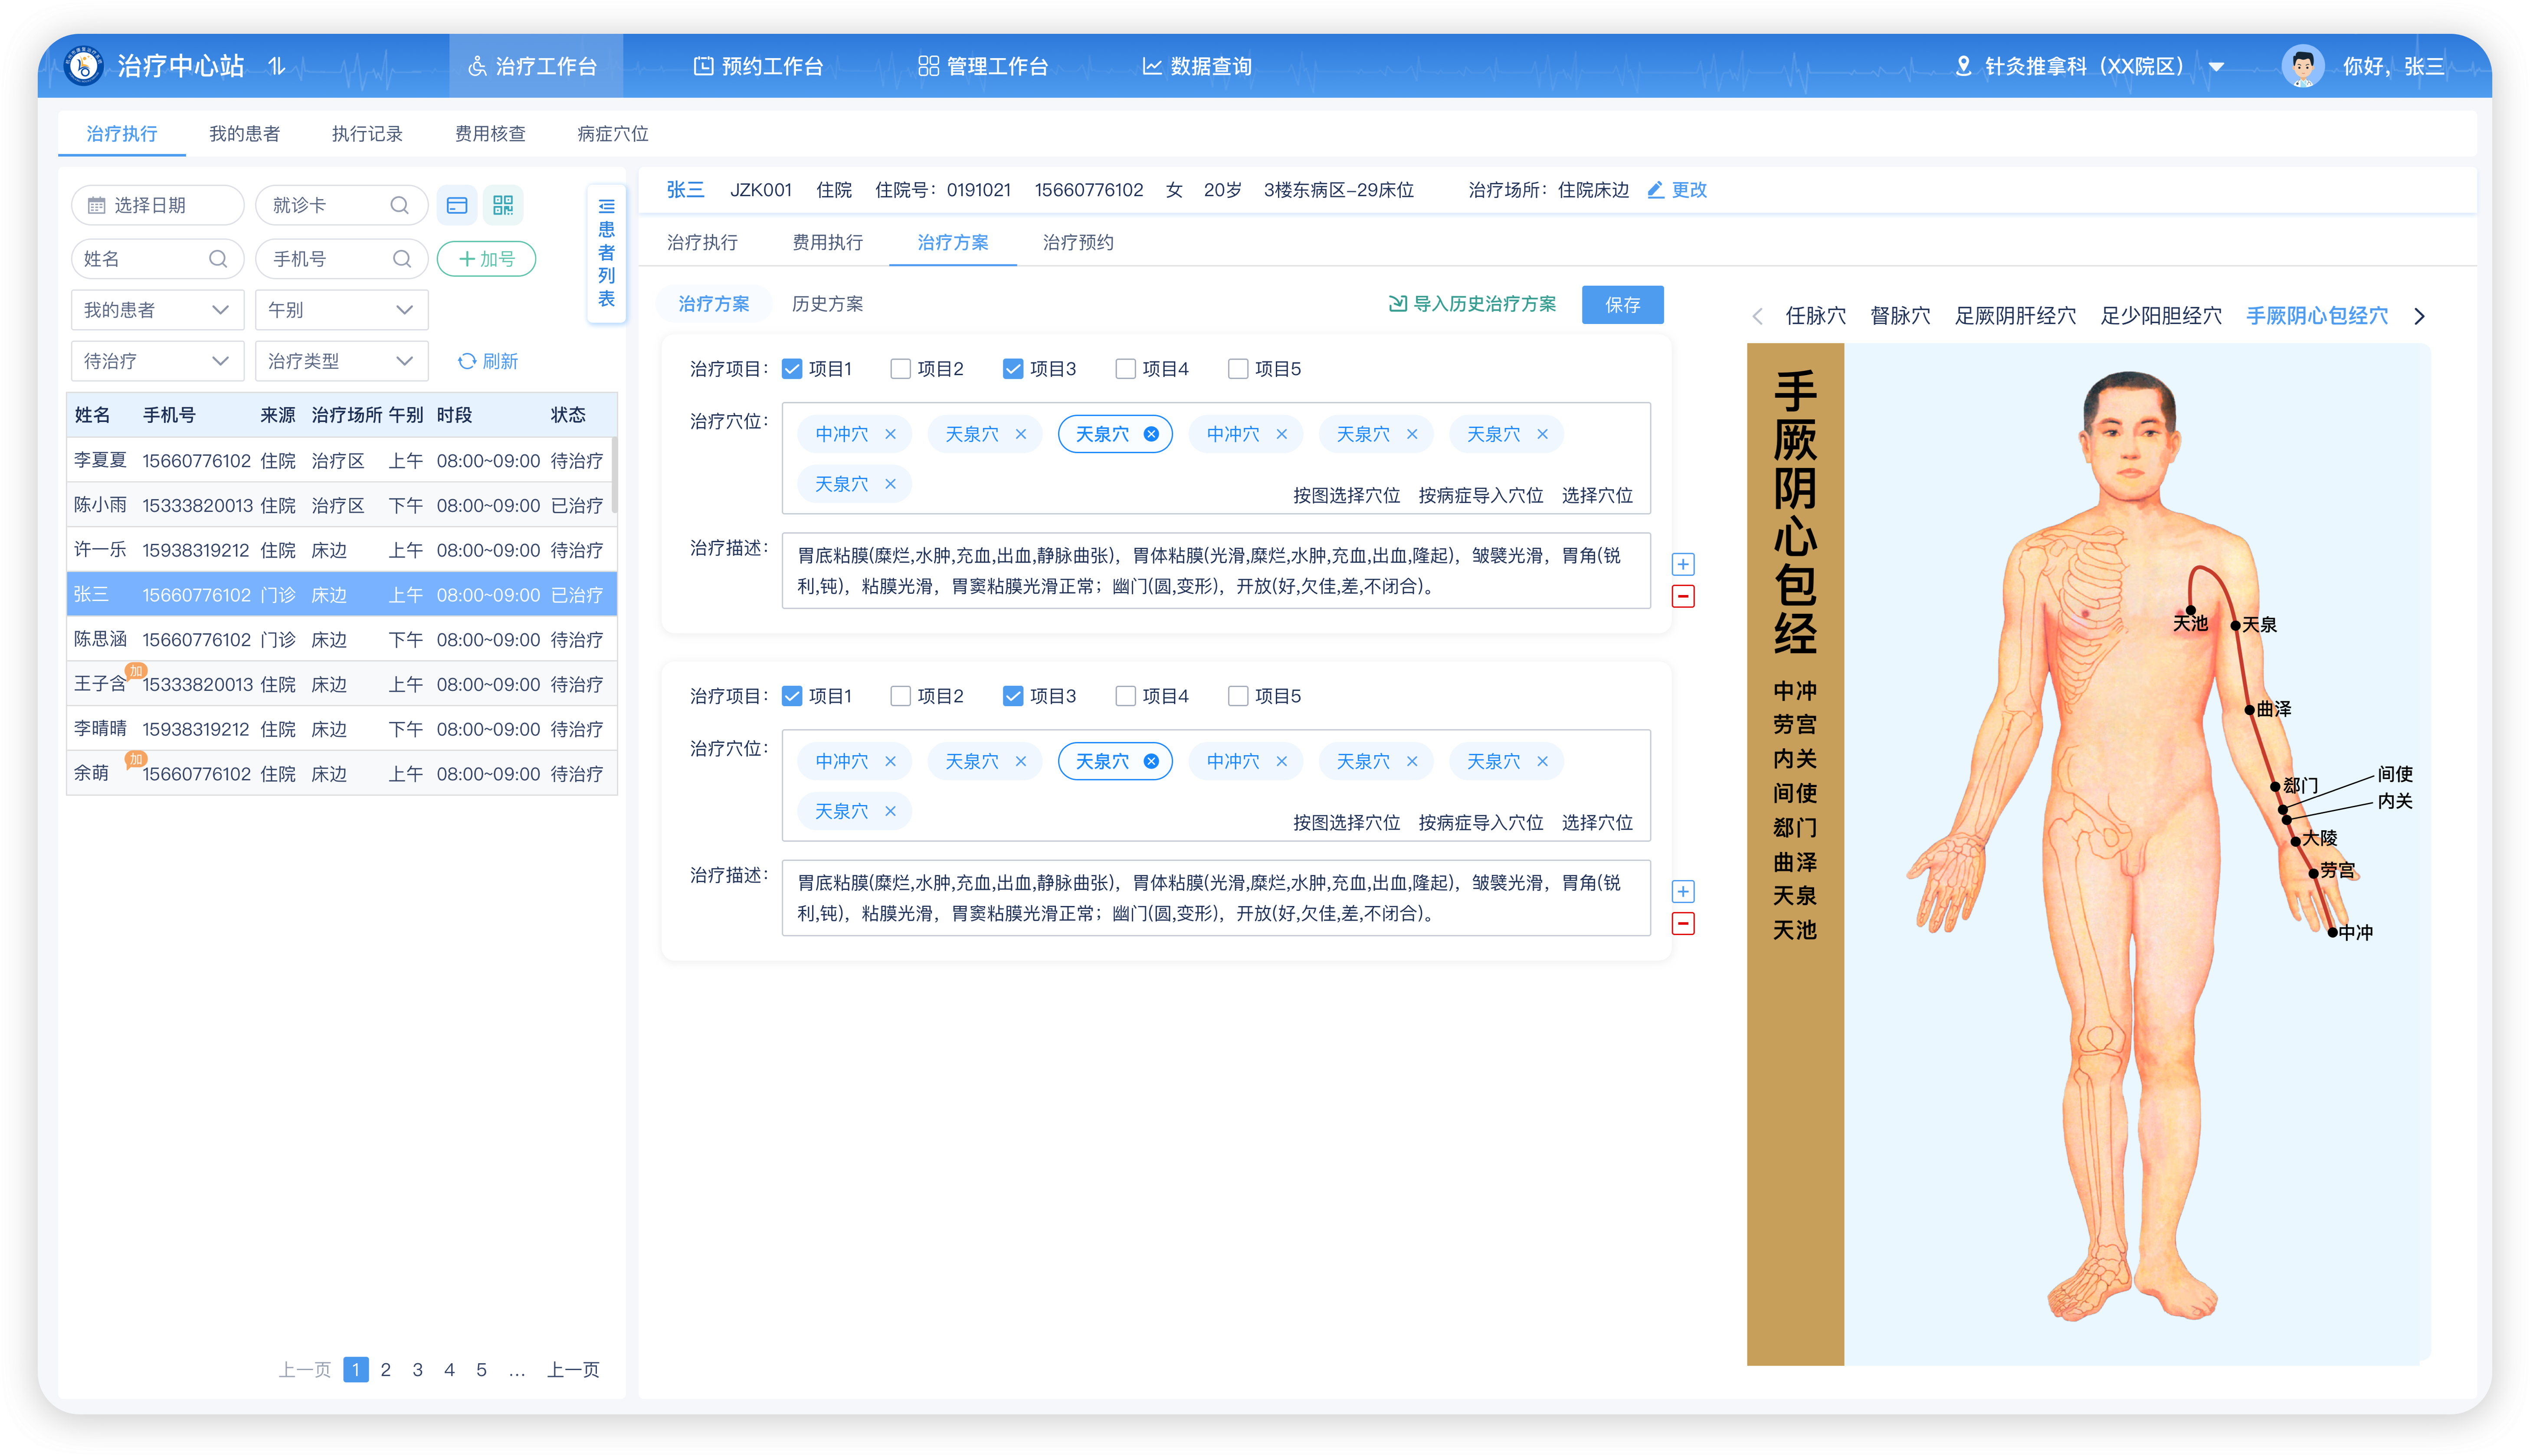Switch to grid QR view icon
The width and height of the screenshot is (2530, 1456).
(x=503, y=205)
